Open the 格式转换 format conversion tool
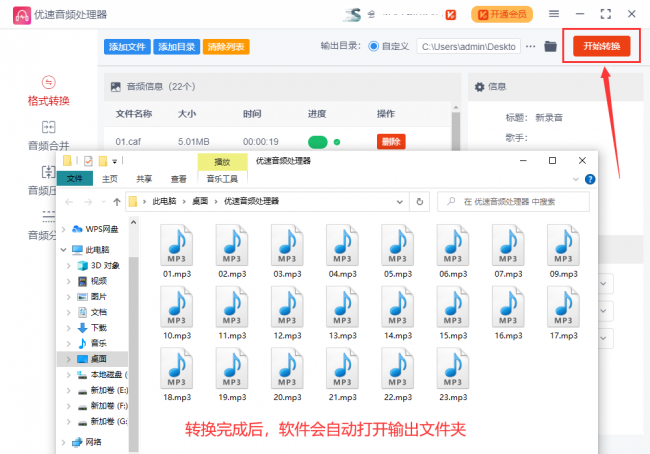650x454 pixels. [49, 91]
